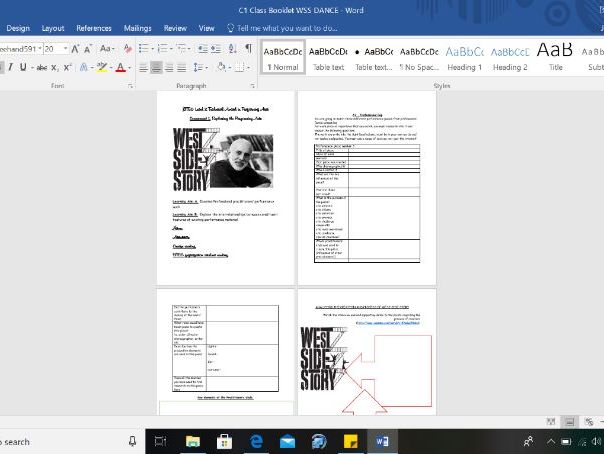604x454 pixels.
Task: Open highlight color dropdown arrow
Action: click(x=111, y=68)
